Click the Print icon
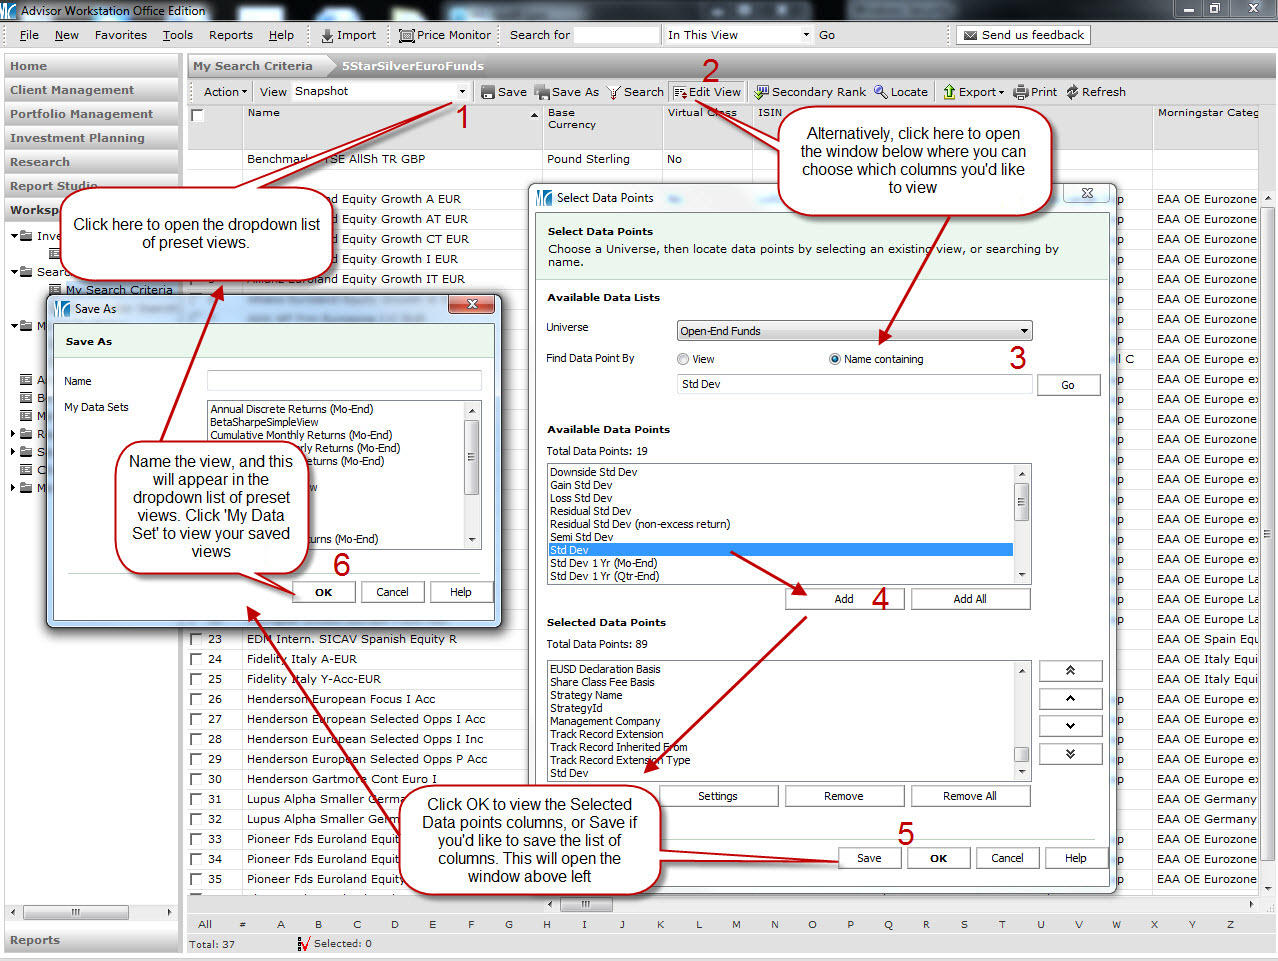1278x961 pixels. [1021, 92]
